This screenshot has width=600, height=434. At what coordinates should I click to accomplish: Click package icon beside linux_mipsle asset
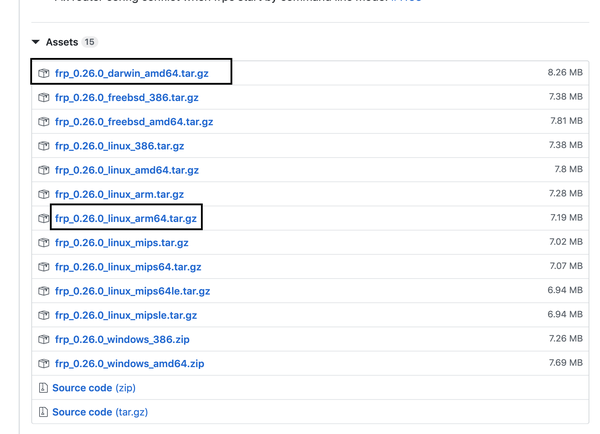[x=44, y=315]
